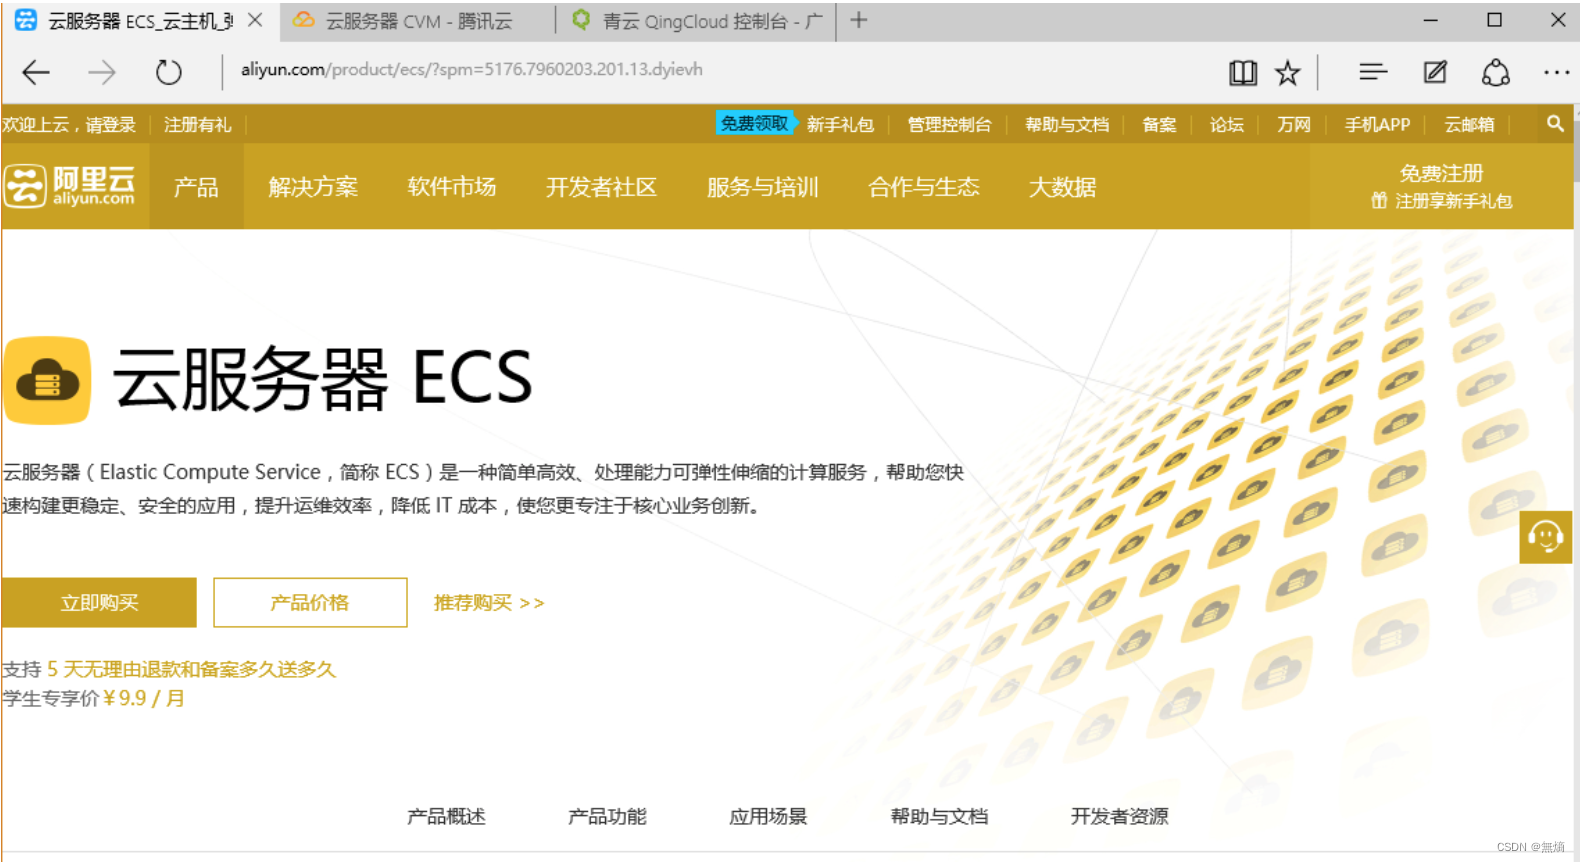Open the 备案 link
The image size is (1580, 862).
point(1159,125)
